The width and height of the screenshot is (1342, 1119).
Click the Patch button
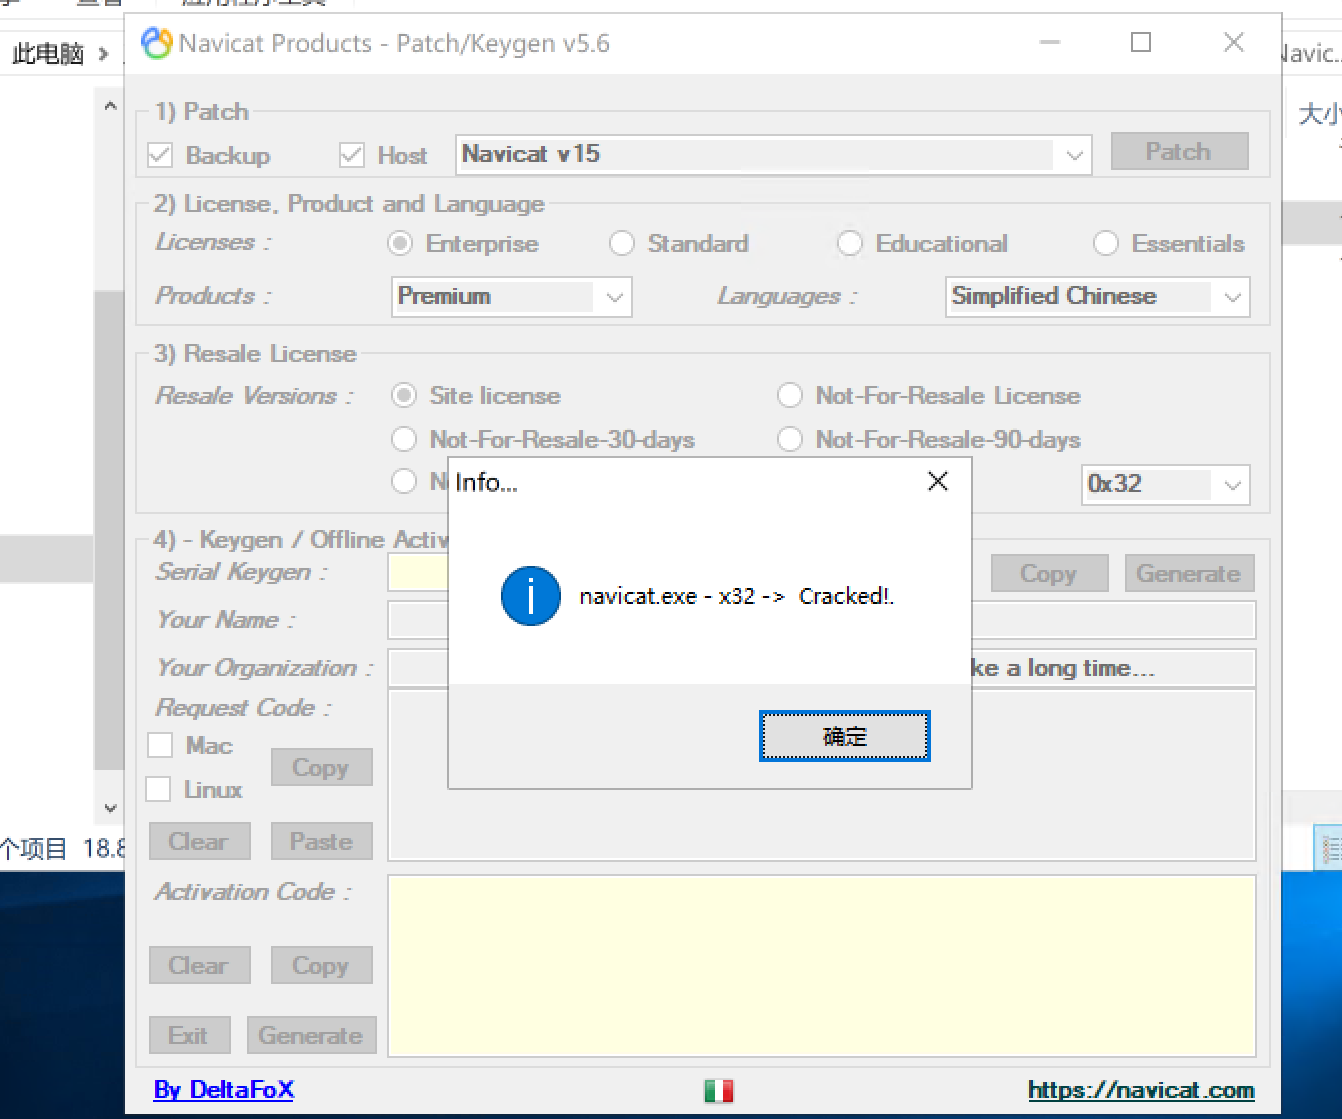point(1179,152)
